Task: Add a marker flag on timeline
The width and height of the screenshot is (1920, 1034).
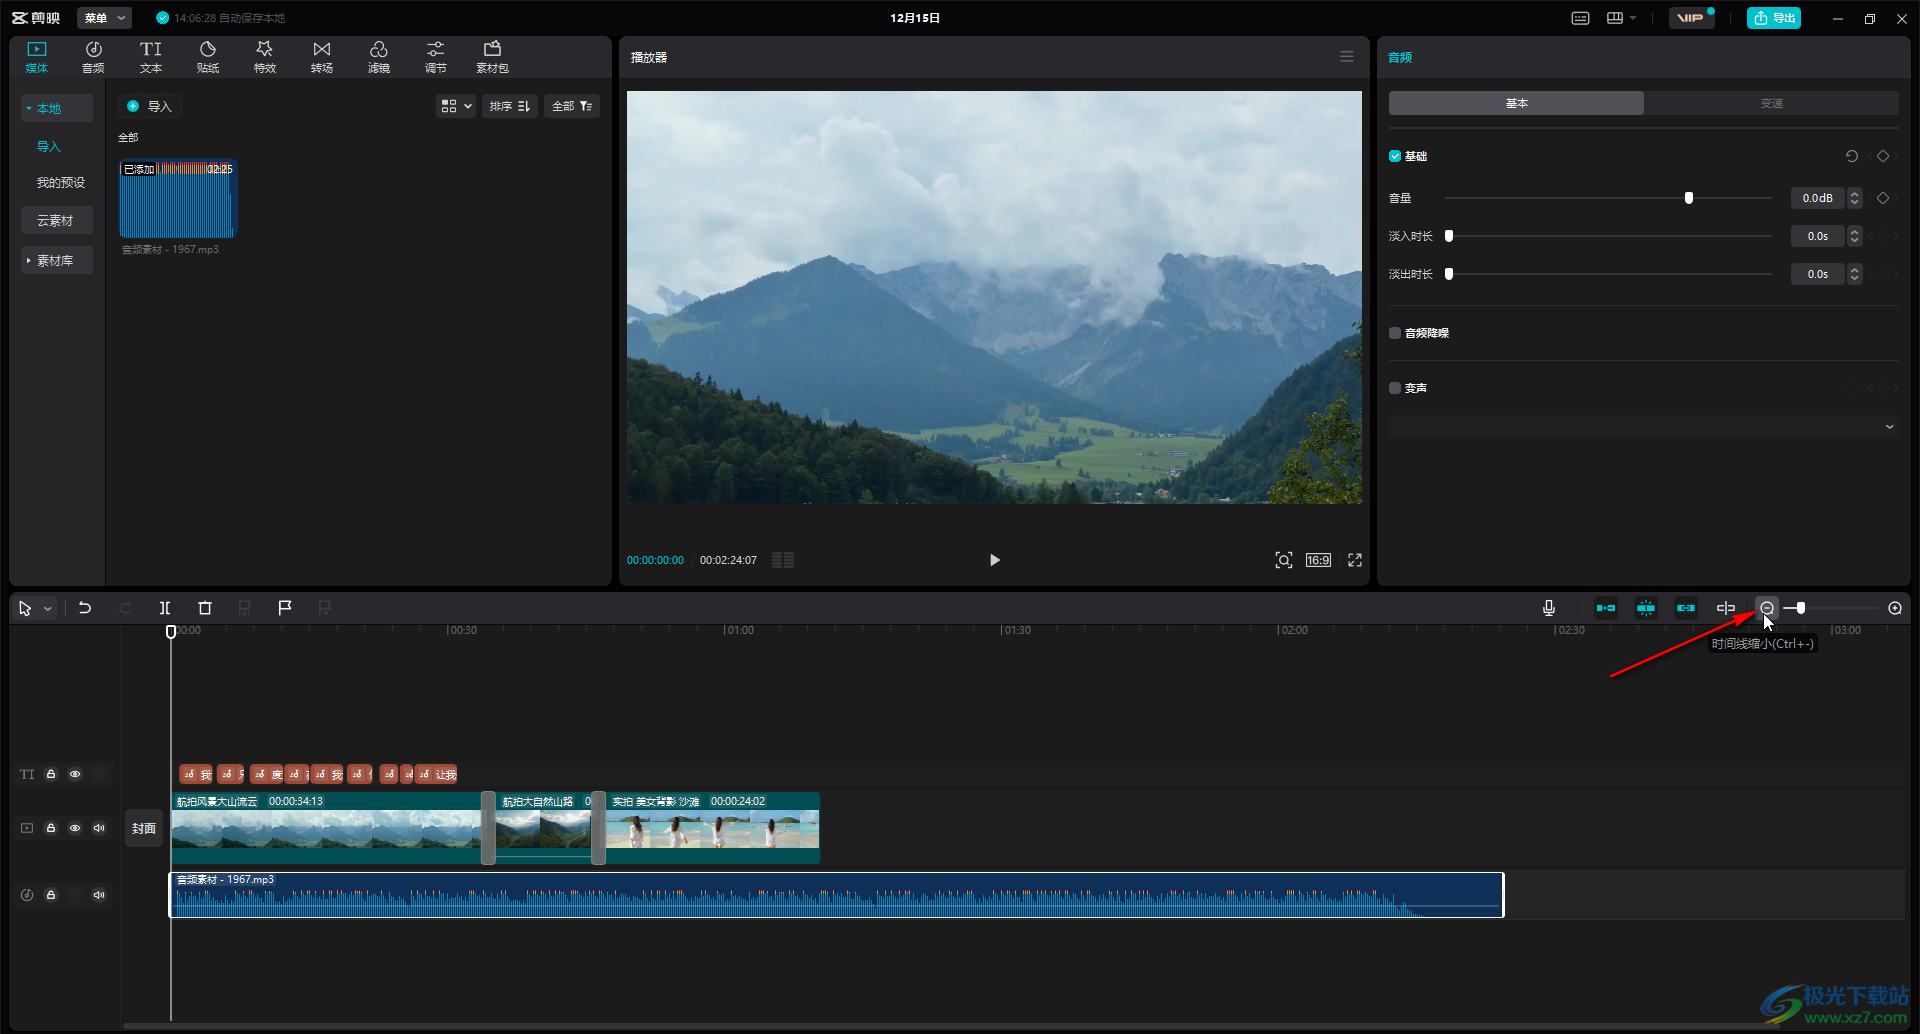Action: [x=285, y=608]
